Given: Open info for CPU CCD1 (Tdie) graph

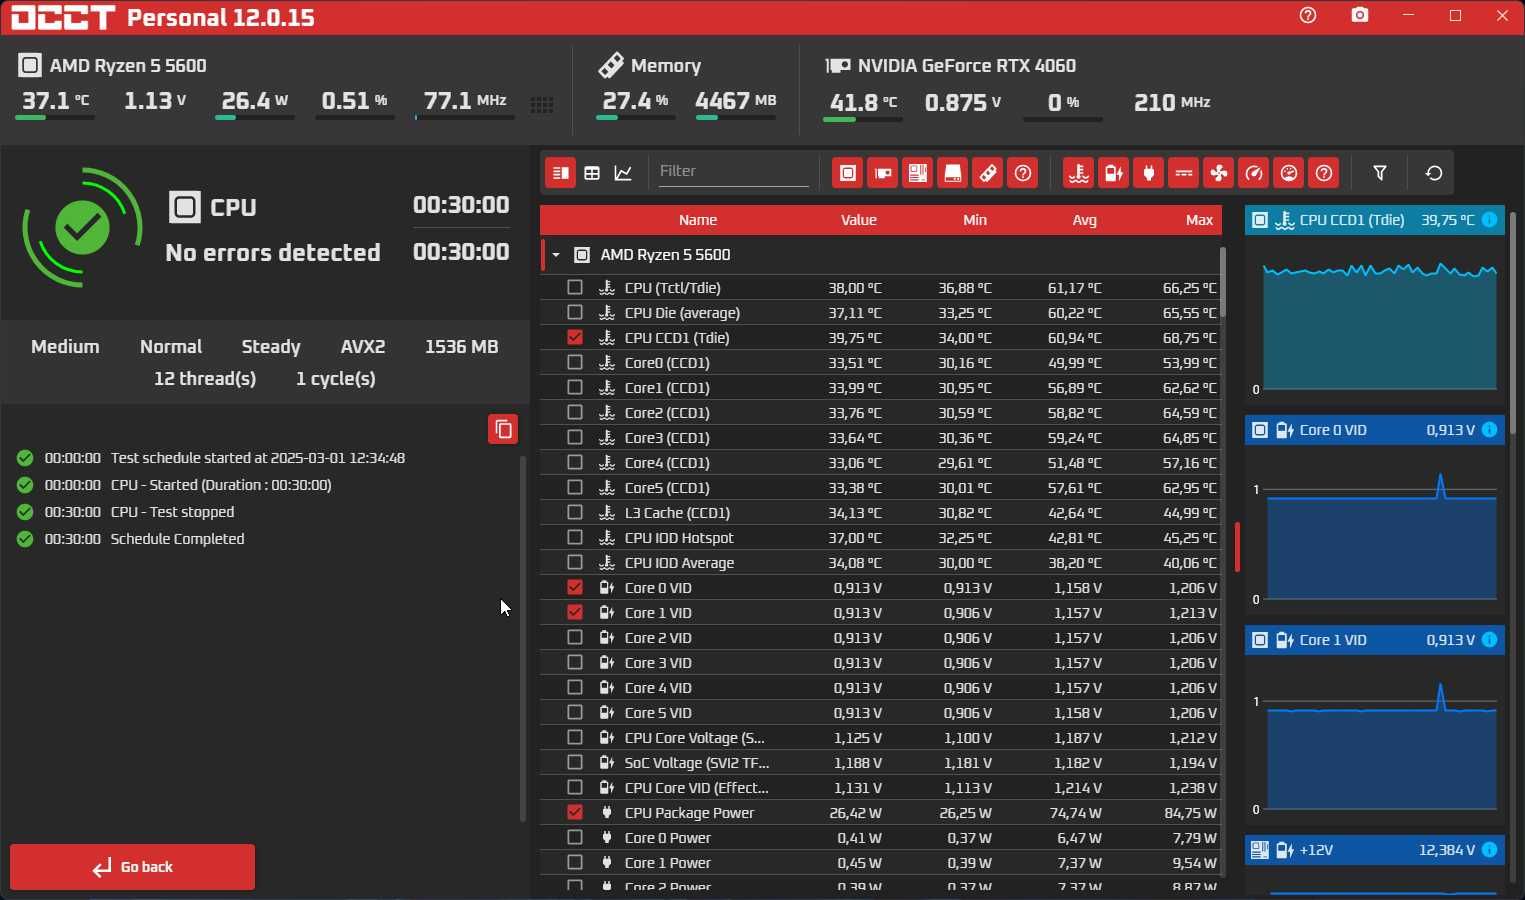Looking at the screenshot, I should pyautogui.click(x=1489, y=220).
